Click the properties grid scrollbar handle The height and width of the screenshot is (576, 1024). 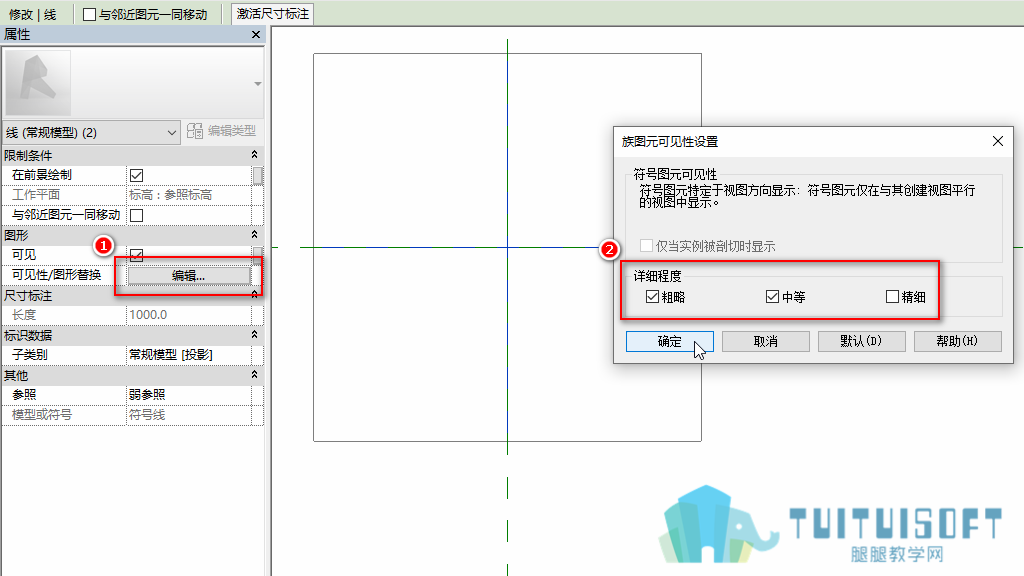point(258,175)
